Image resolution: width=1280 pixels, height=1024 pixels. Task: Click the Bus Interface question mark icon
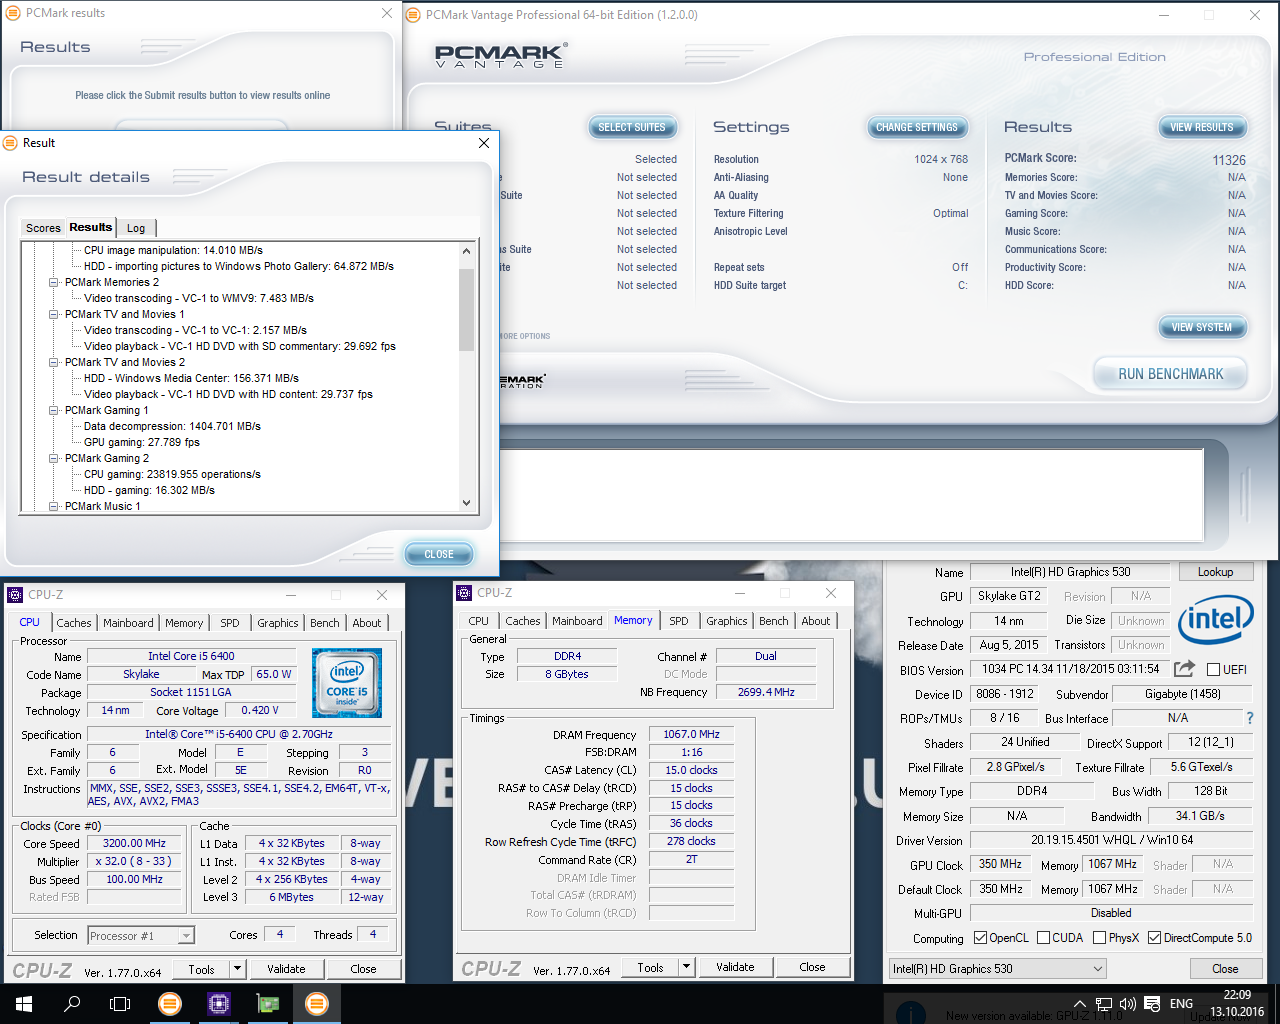pyautogui.click(x=1249, y=718)
